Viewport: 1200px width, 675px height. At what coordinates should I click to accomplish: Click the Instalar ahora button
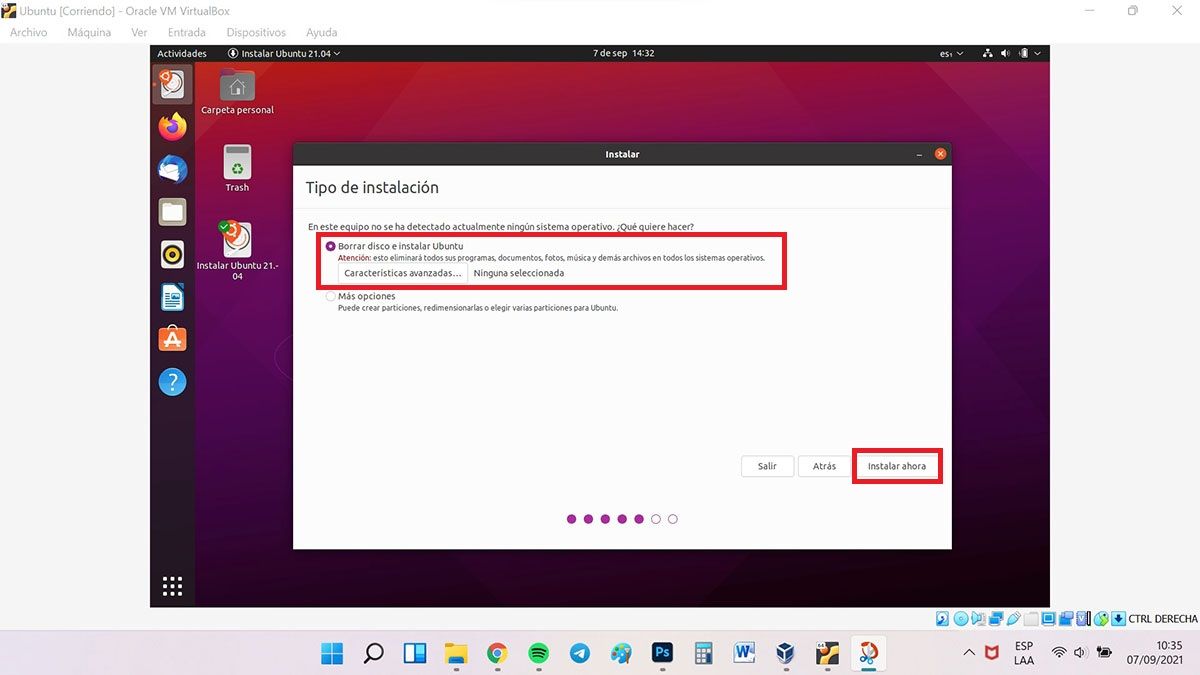pos(896,466)
